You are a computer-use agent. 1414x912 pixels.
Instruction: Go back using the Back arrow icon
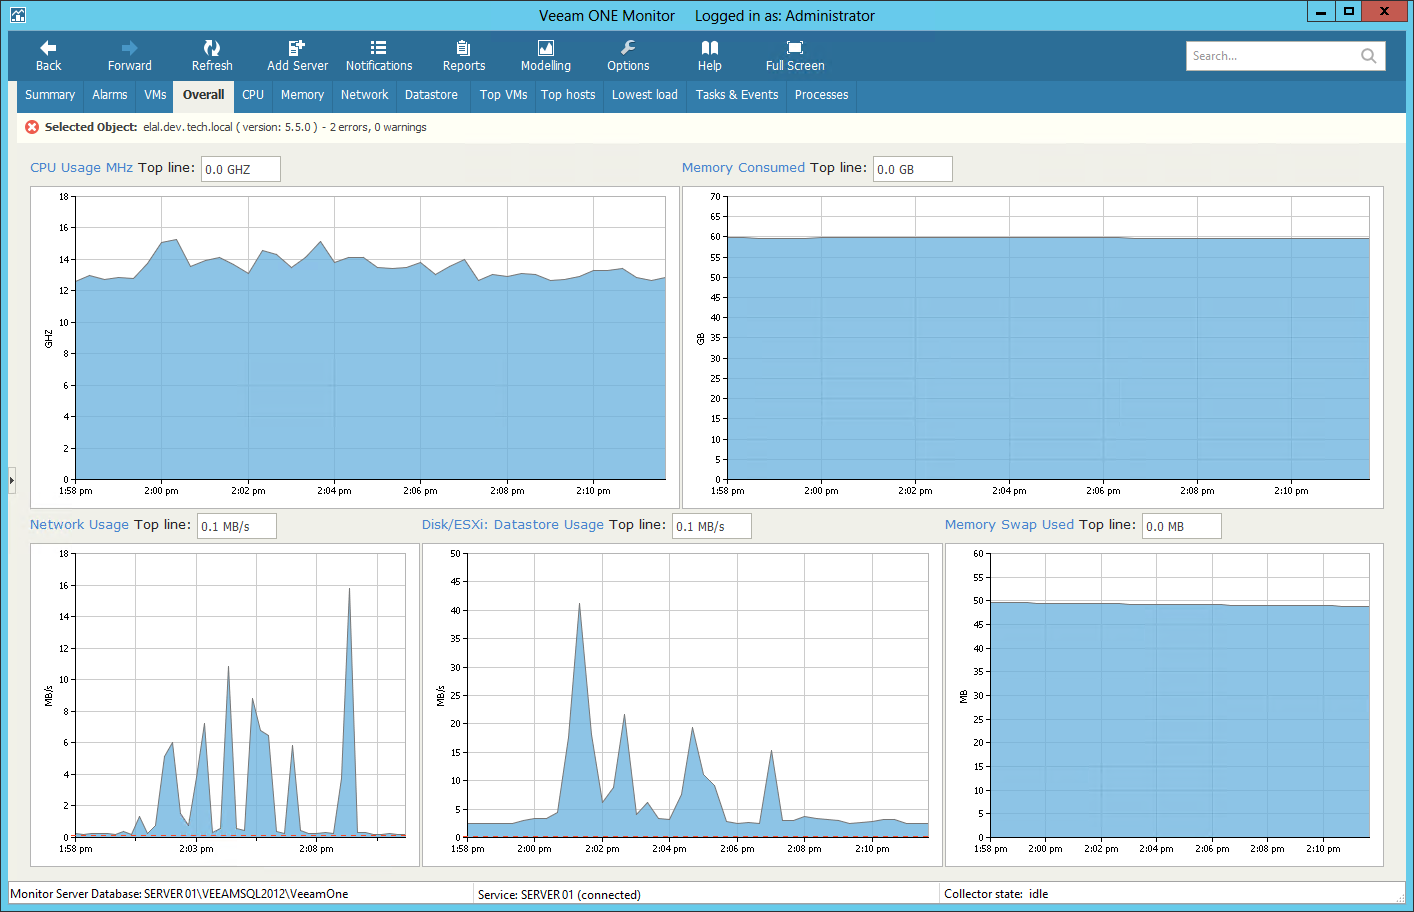click(48, 47)
